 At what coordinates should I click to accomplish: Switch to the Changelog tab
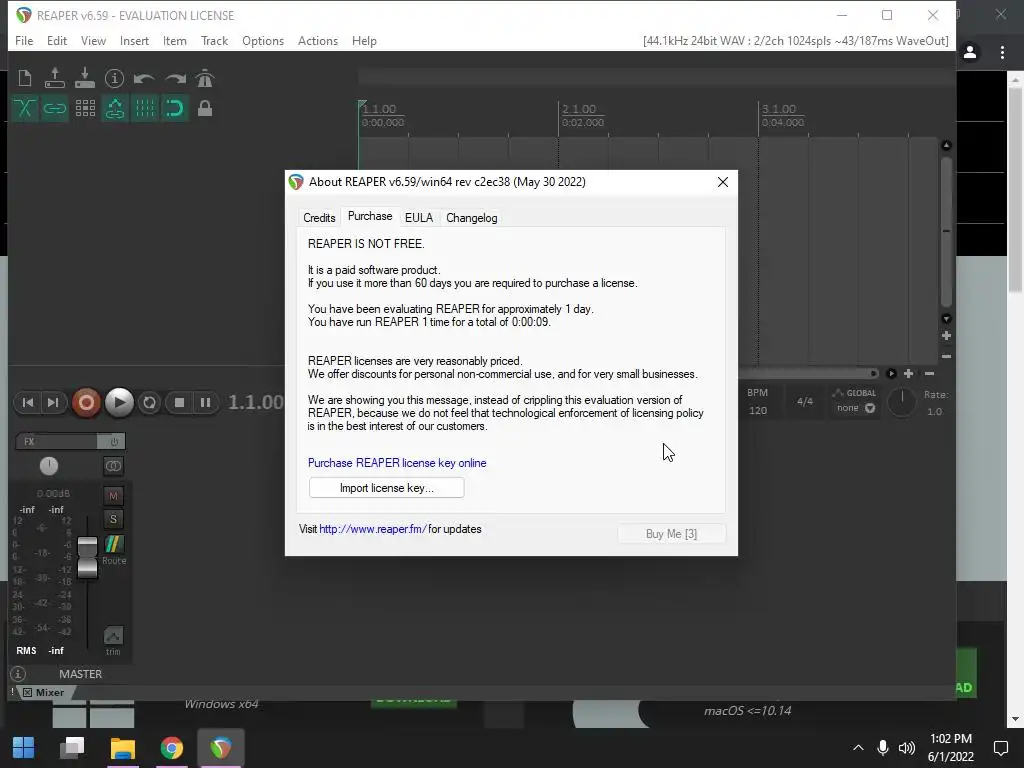point(472,217)
